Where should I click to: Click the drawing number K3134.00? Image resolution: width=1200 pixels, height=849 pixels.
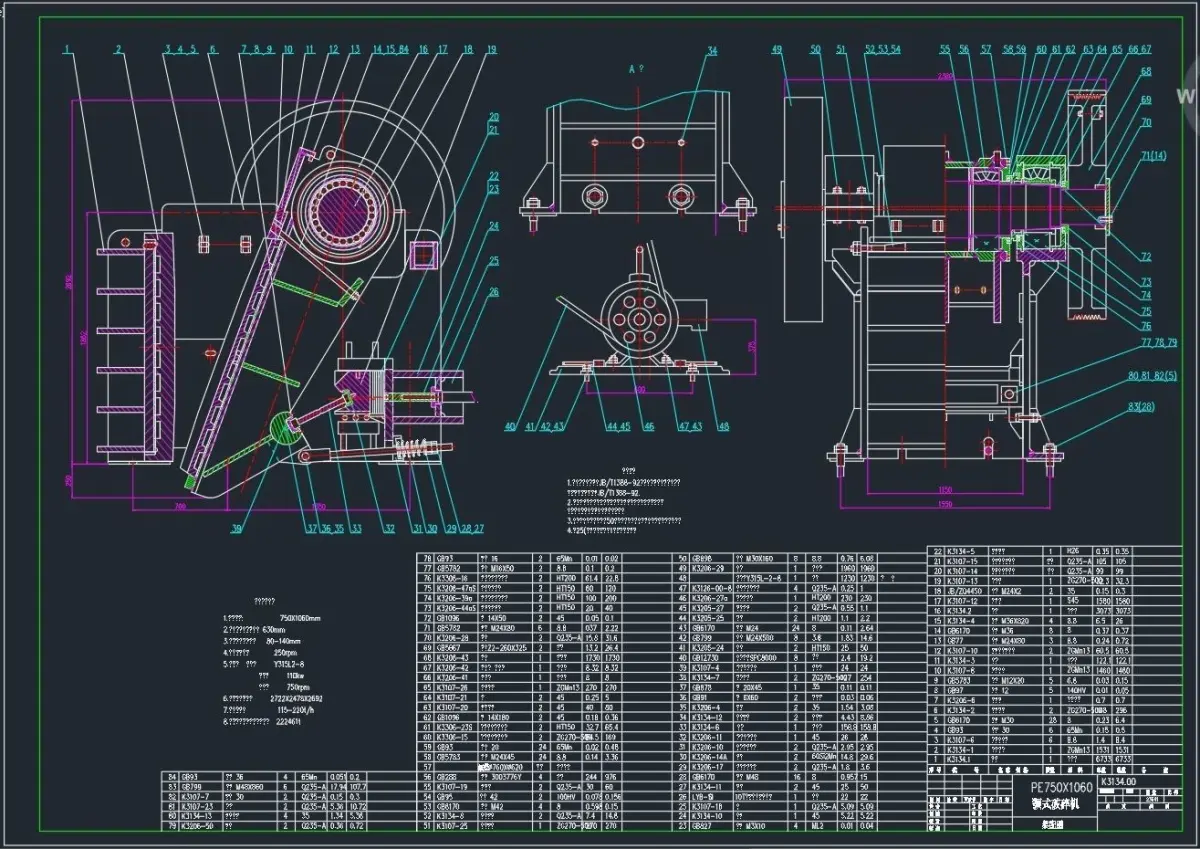pos(1119,781)
